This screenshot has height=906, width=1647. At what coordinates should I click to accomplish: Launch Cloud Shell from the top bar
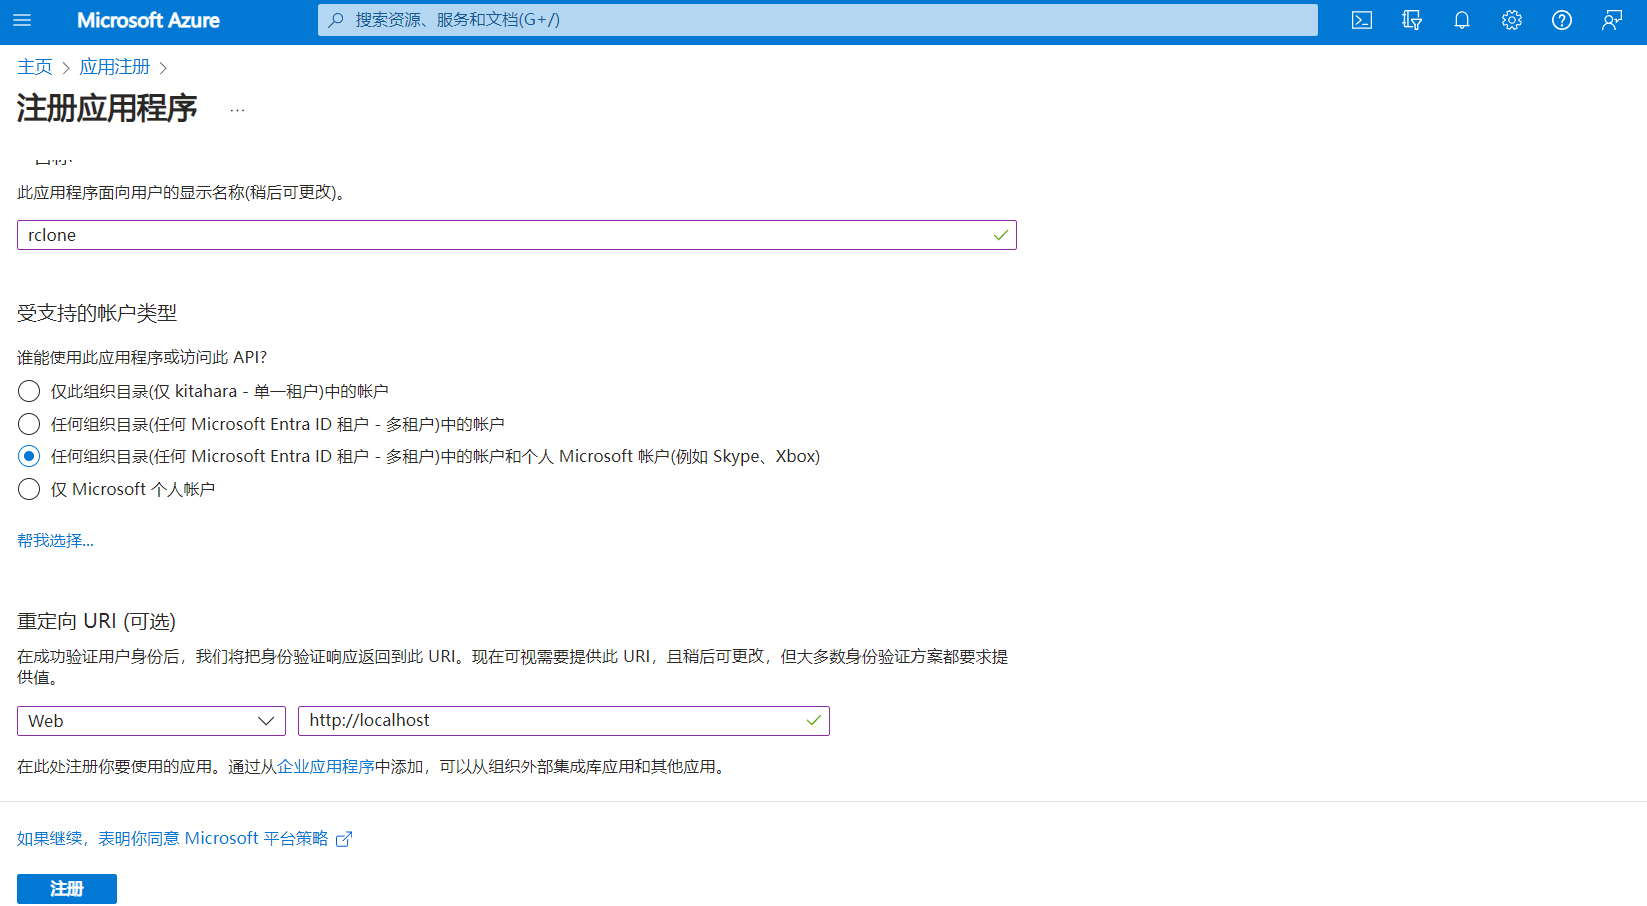1361,20
